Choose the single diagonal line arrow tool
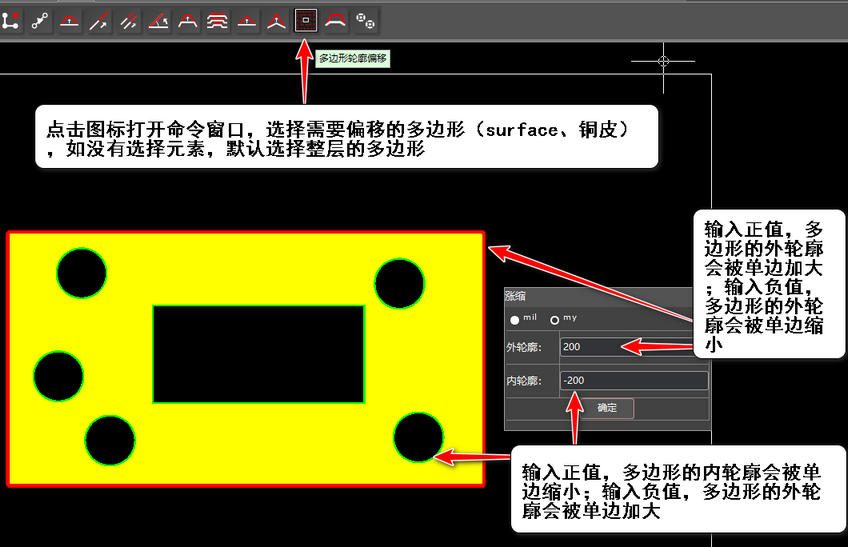The width and height of the screenshot is (848, 547). click(99, 21)
